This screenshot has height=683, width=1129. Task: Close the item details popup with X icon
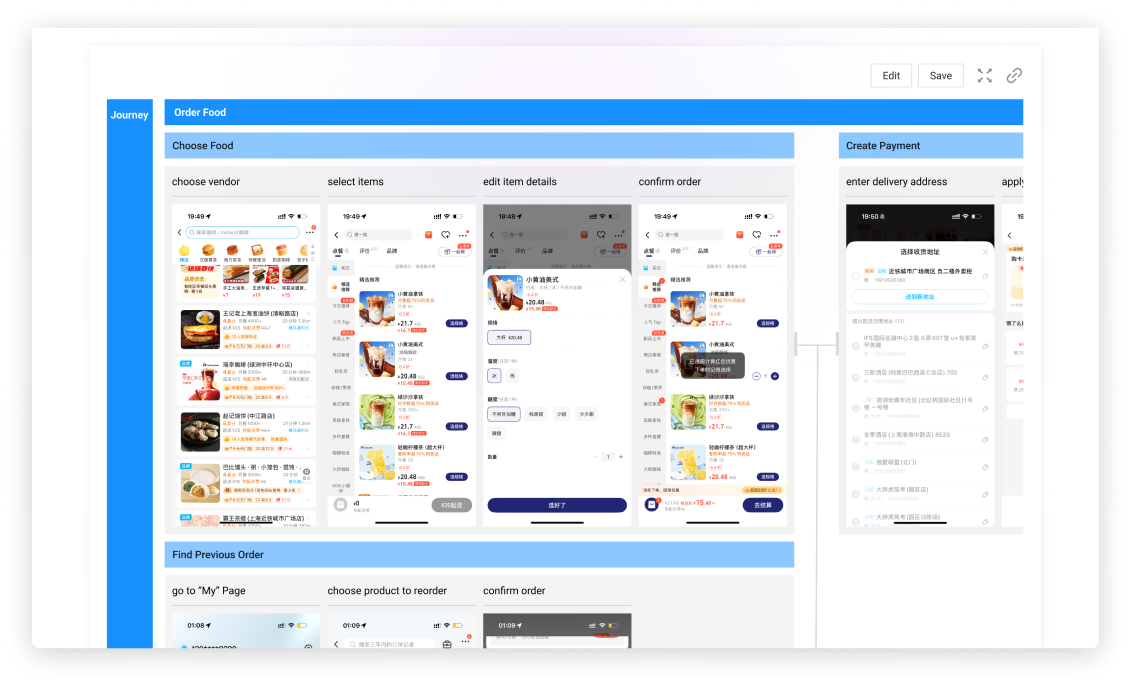(622, 279)
